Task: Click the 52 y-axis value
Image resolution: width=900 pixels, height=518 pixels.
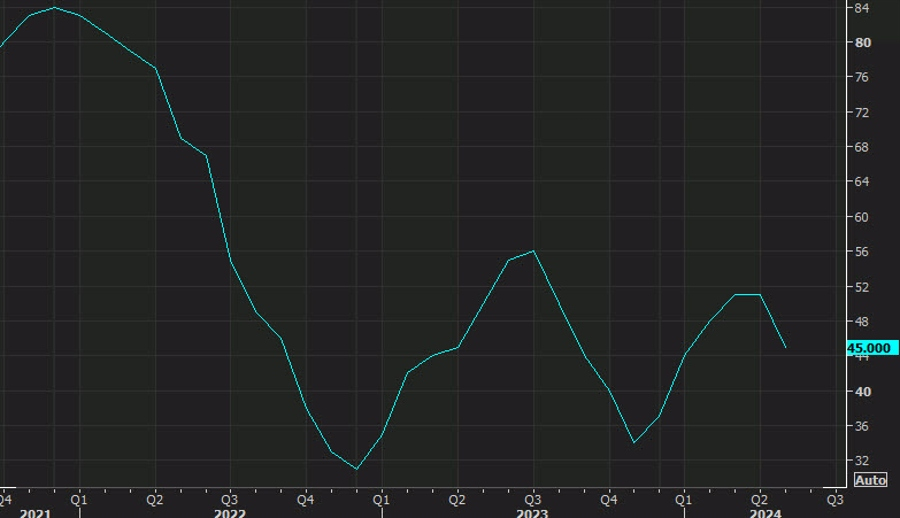Action: [x=862, y=287]
